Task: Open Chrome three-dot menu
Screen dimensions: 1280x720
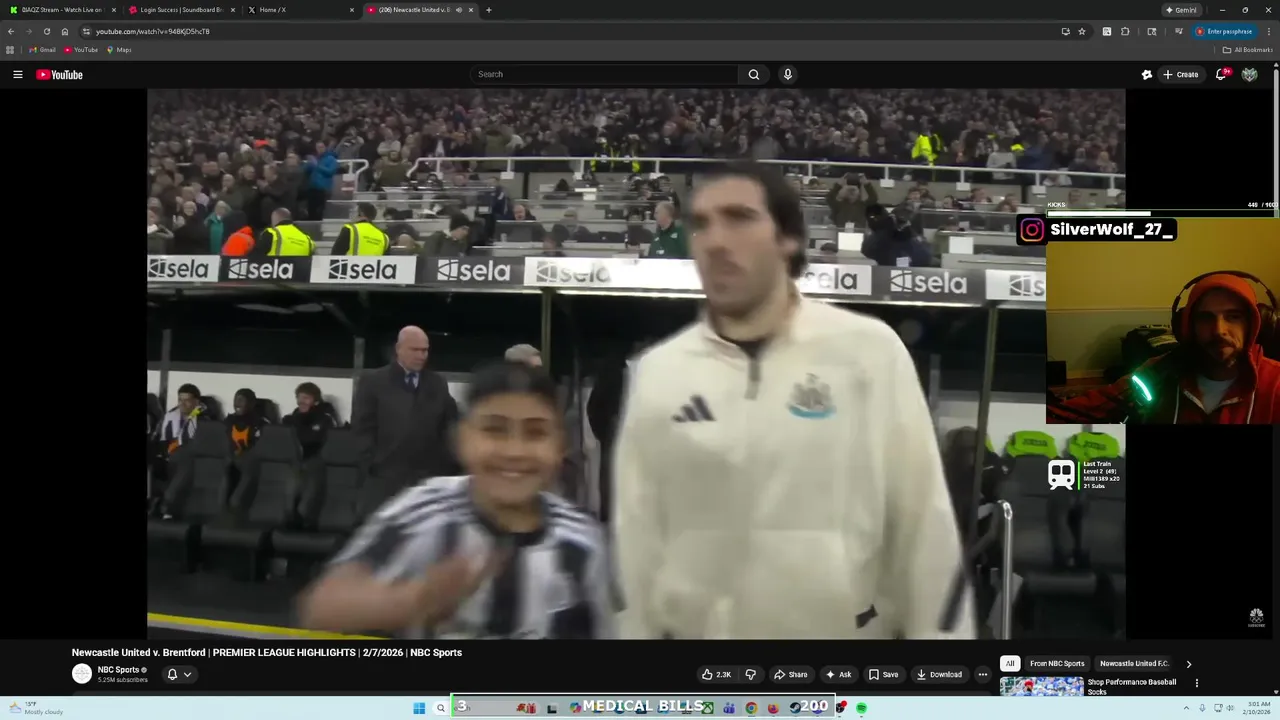Action: click(1268, 31)
